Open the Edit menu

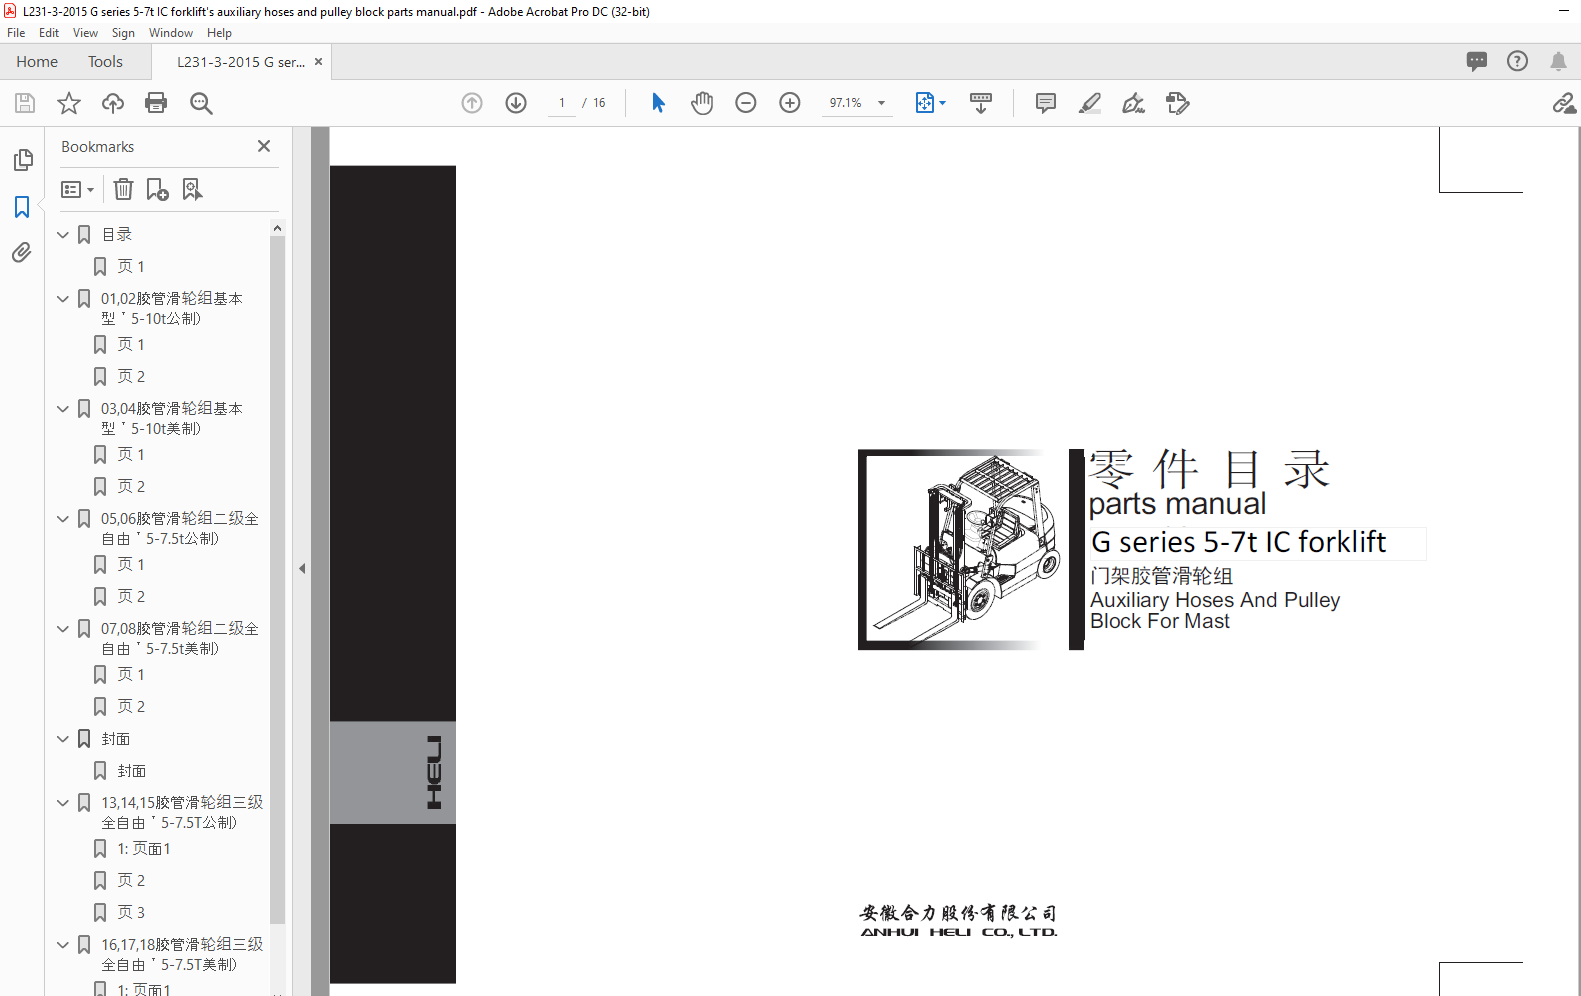point(49,33)
